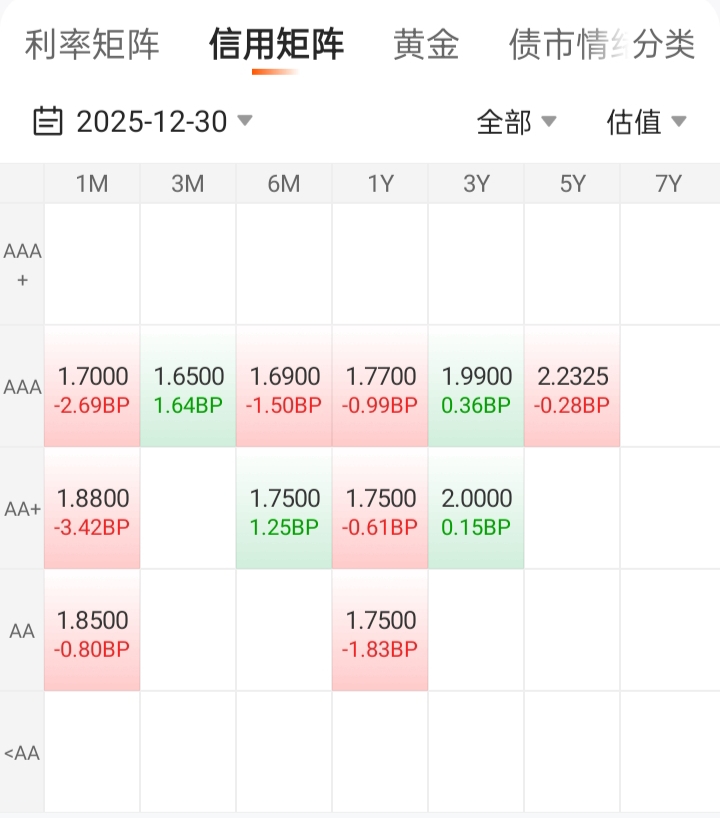Select the AAA 1M cell showing 1.7000
The width and height of the screenshot is (720, 818).
[93, 388]
